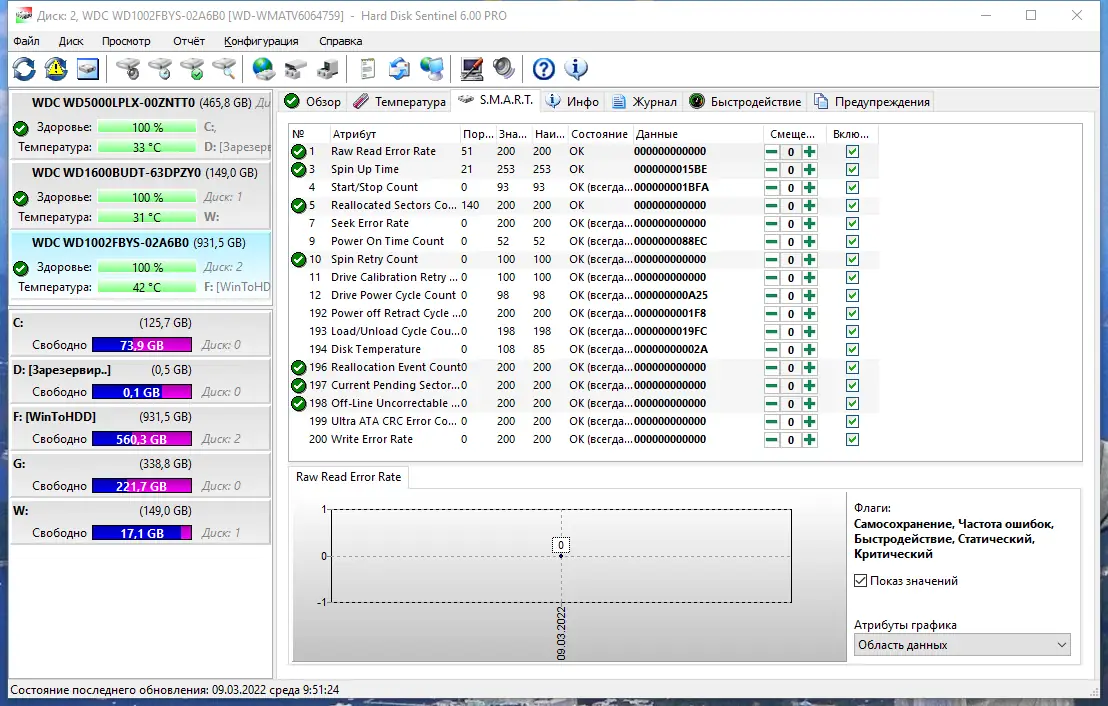Toggle the enable checkbox for Write Error Rate
This screenshot has width=1108, height=706.
tap(852, 440)
